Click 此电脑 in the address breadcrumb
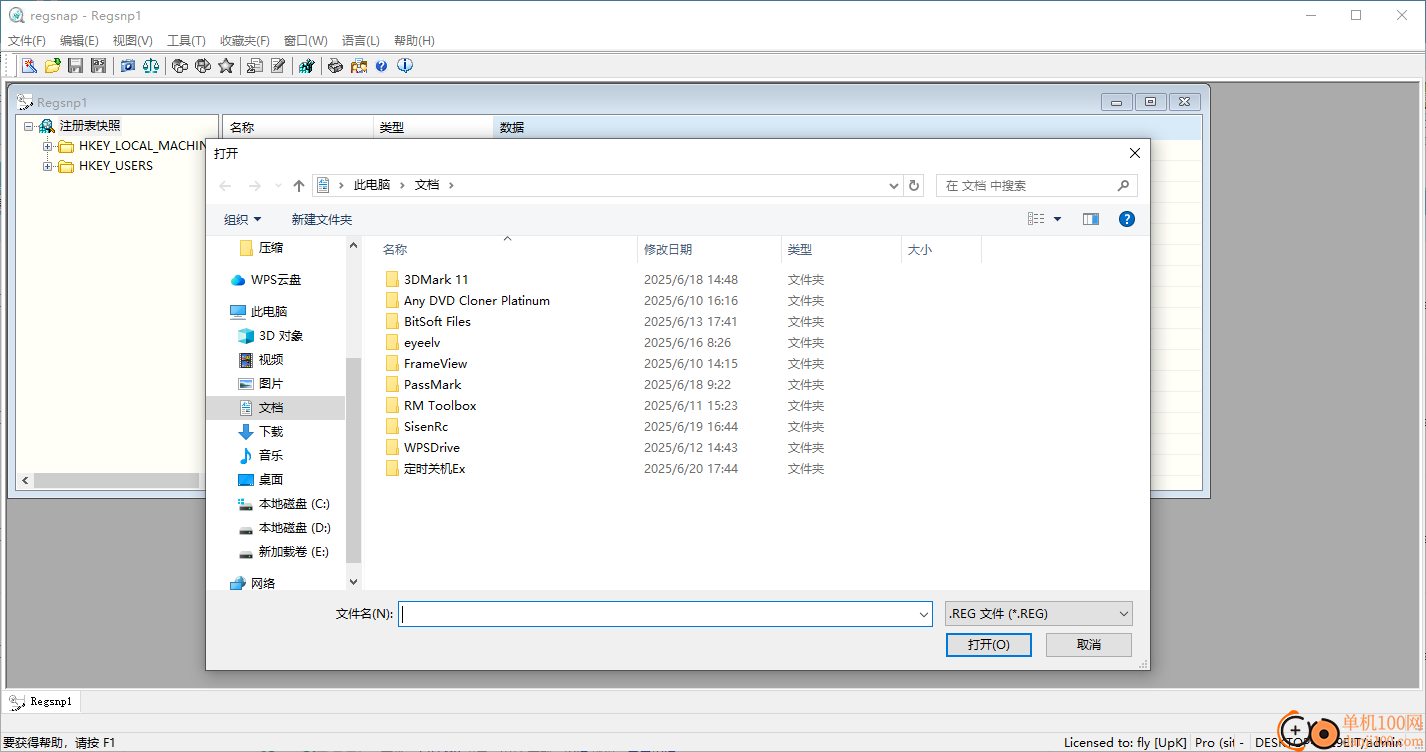 click(x=372, y=185)
